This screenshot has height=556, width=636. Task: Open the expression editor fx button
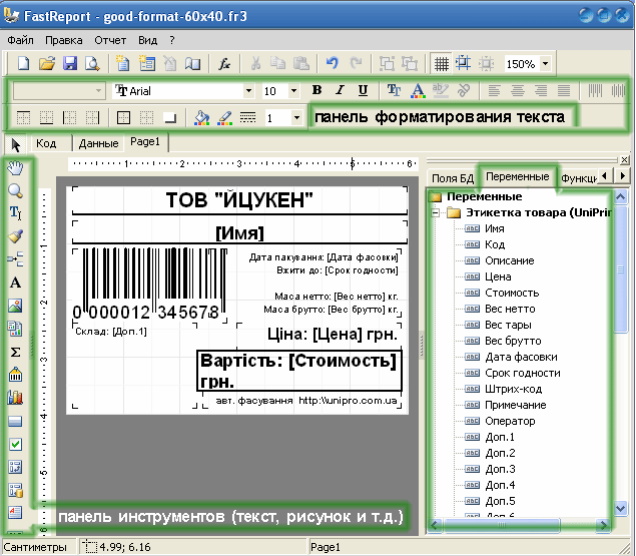pos(226,64)
